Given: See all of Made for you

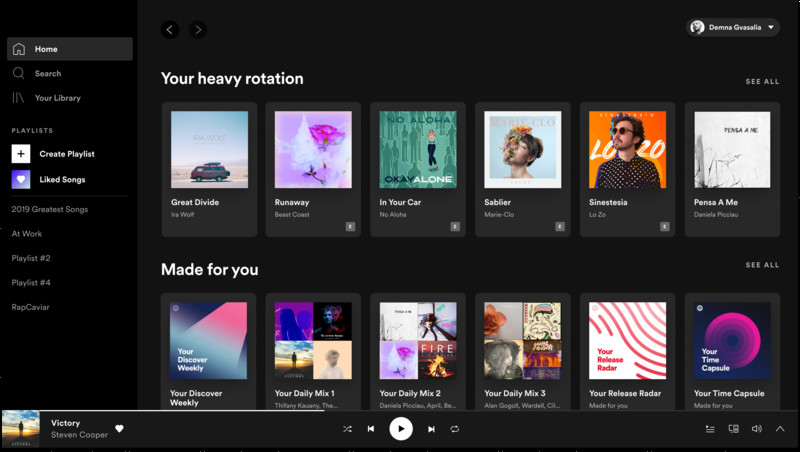Looking at the screenshot, I should pyautogui.click(x=762, y=265).
